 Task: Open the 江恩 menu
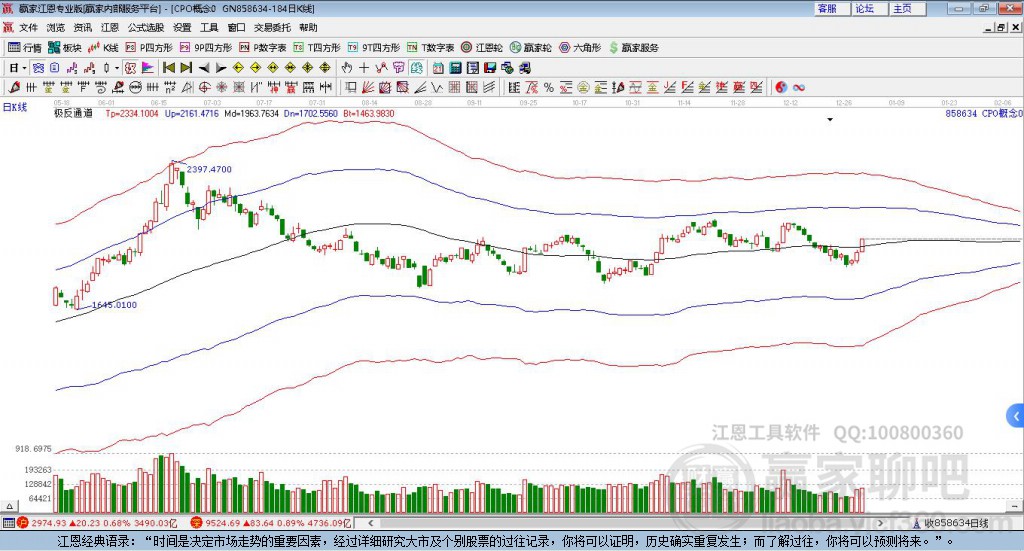110,27
